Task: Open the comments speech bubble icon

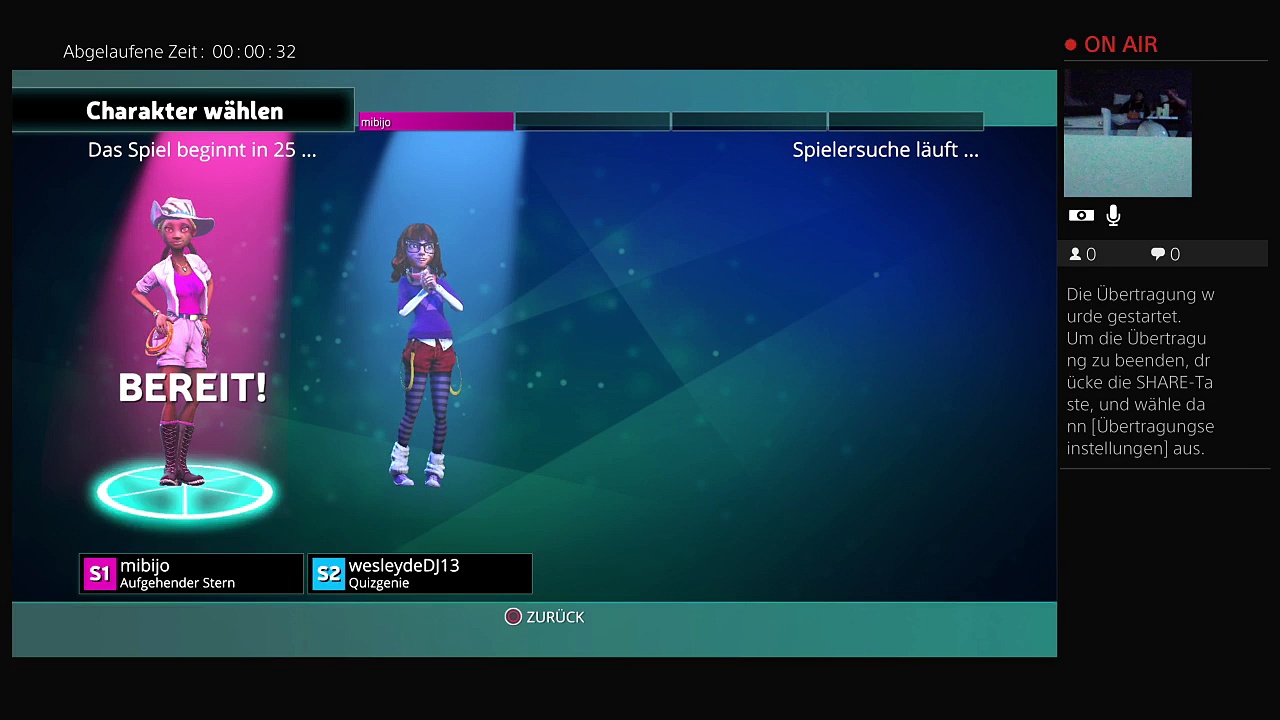Action: 1158,255
